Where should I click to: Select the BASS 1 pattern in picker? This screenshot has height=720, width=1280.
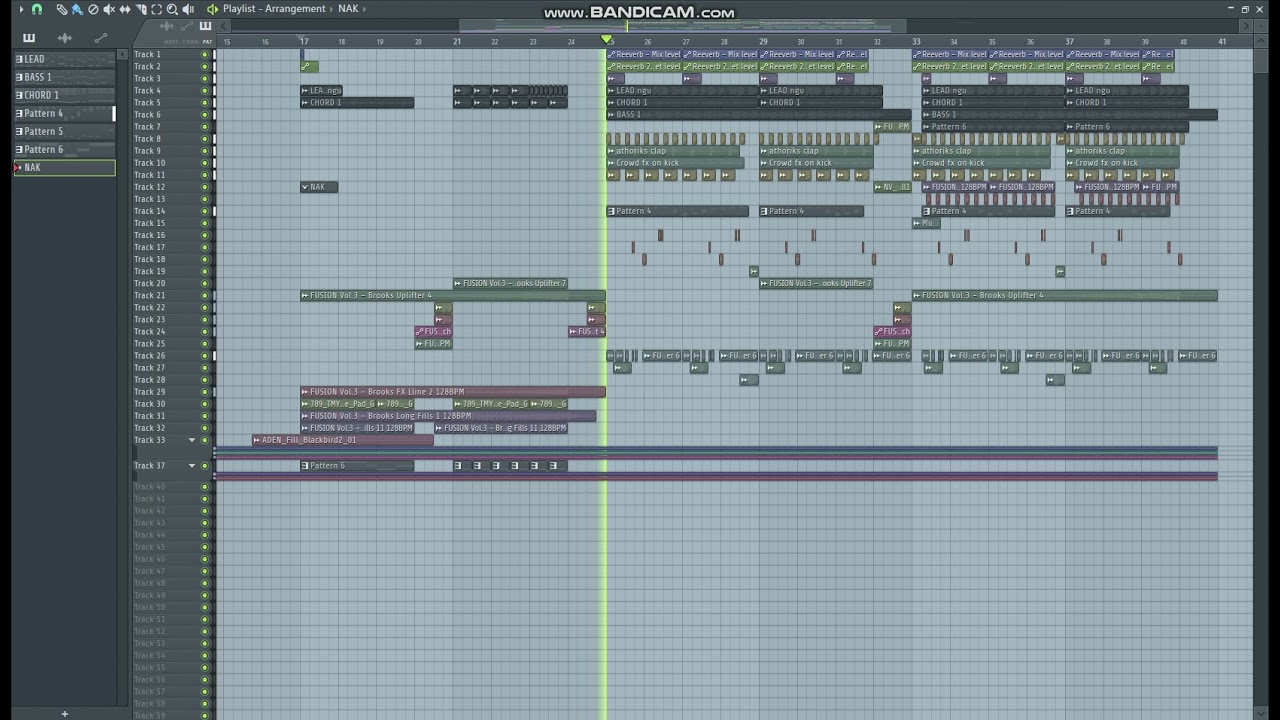pos(64,77)
